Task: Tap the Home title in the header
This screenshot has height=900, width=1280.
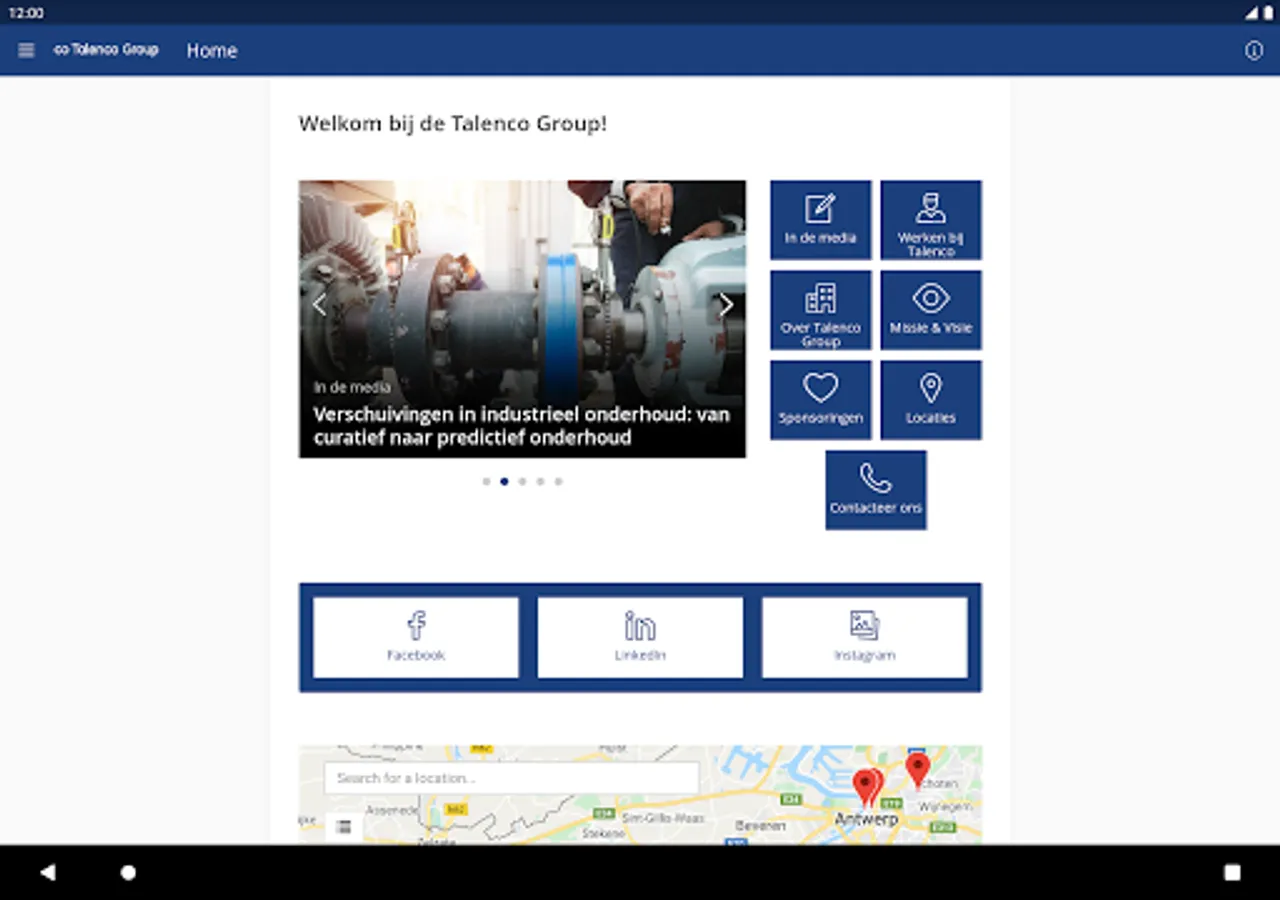Action: 212,51
